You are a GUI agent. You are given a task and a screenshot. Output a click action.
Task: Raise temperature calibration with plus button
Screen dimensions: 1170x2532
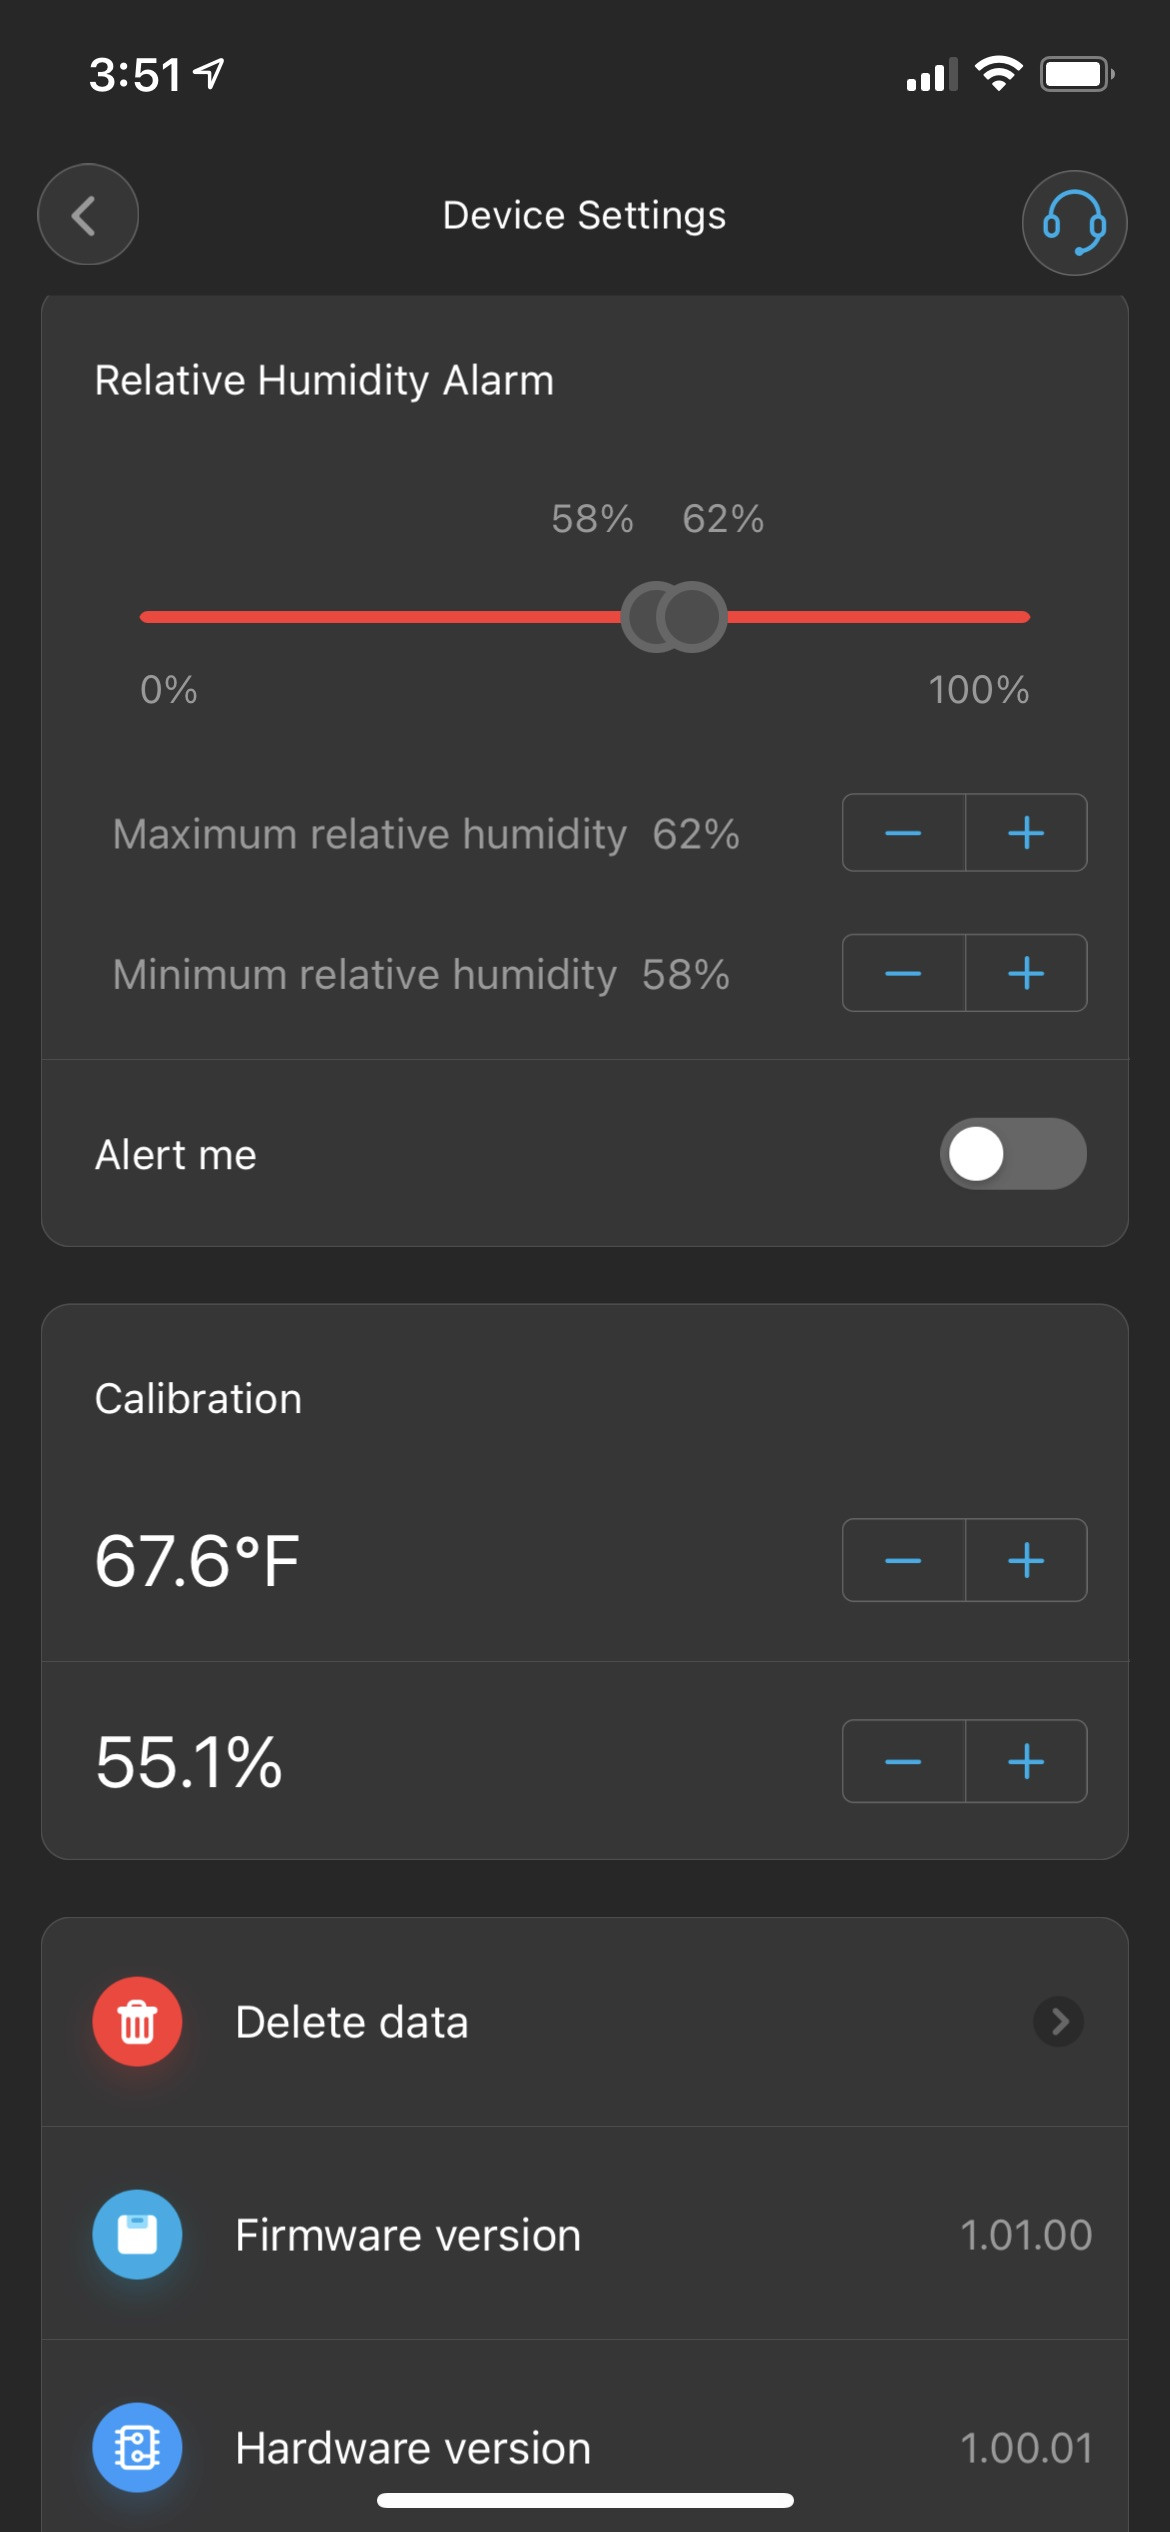(1026, 1560)
